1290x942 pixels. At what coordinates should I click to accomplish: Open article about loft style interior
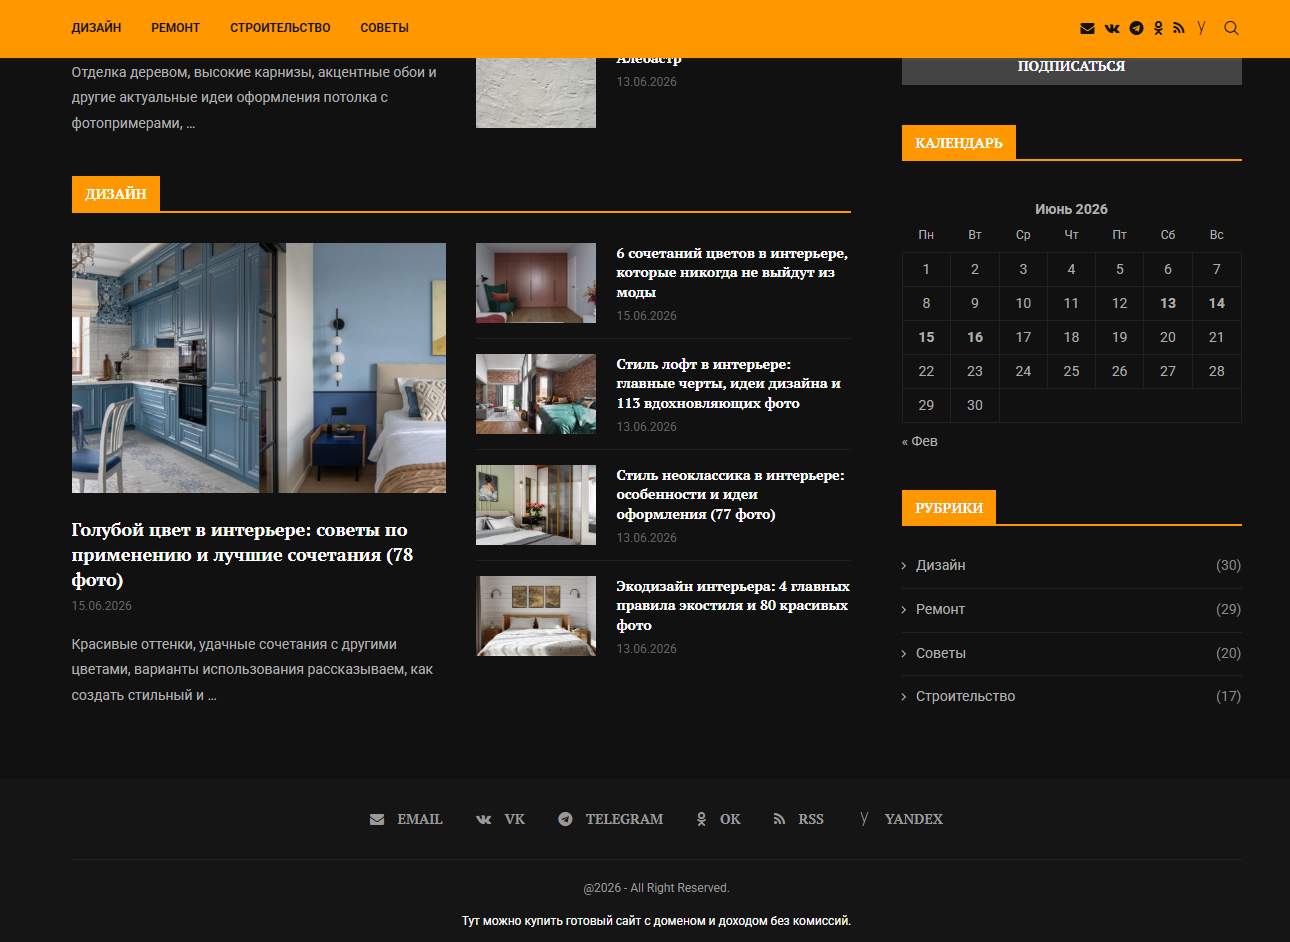point(728,384)
